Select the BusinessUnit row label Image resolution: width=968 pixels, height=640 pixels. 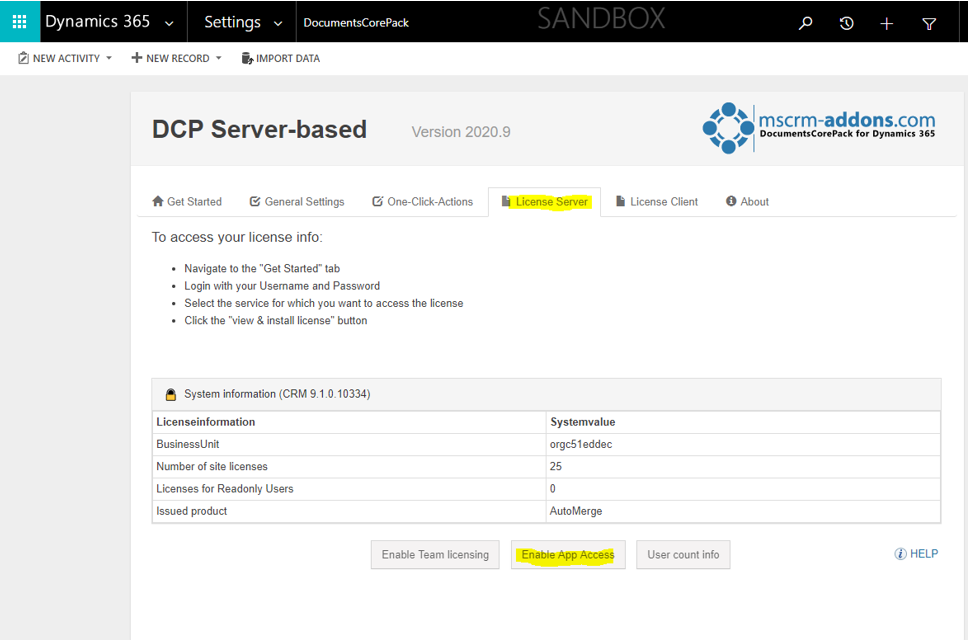point(188,444)
